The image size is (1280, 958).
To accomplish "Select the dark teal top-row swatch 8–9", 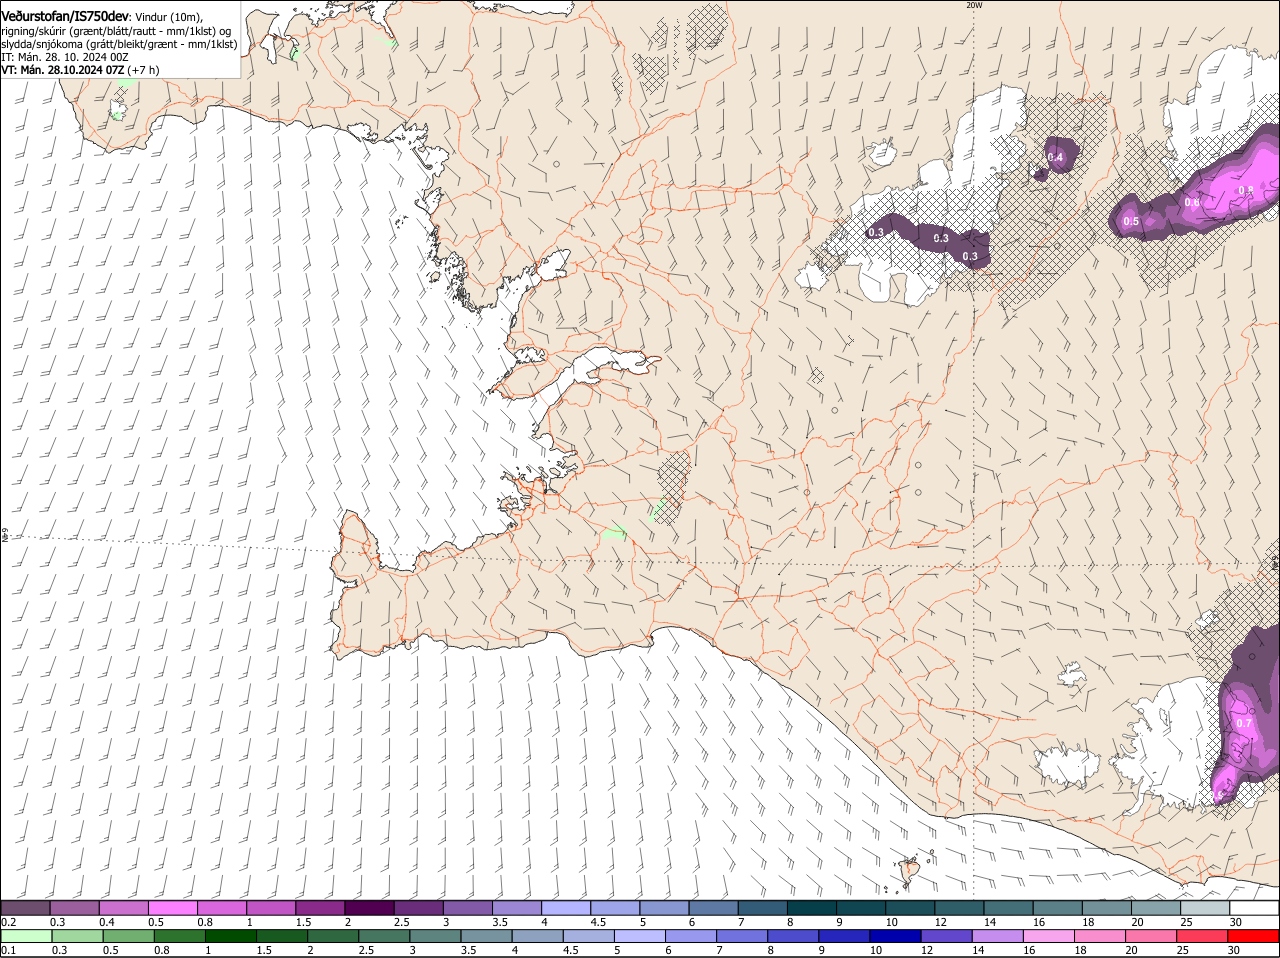I will pyautogui.click(x=812, y=907).
